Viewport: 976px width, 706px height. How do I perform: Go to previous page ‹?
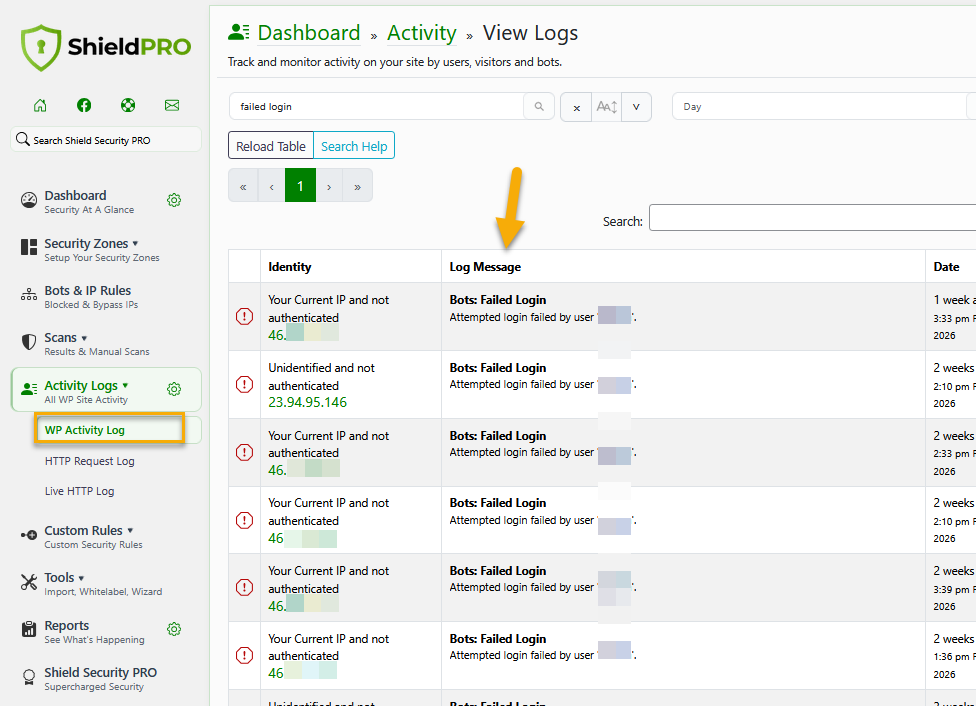pos(271,186)
